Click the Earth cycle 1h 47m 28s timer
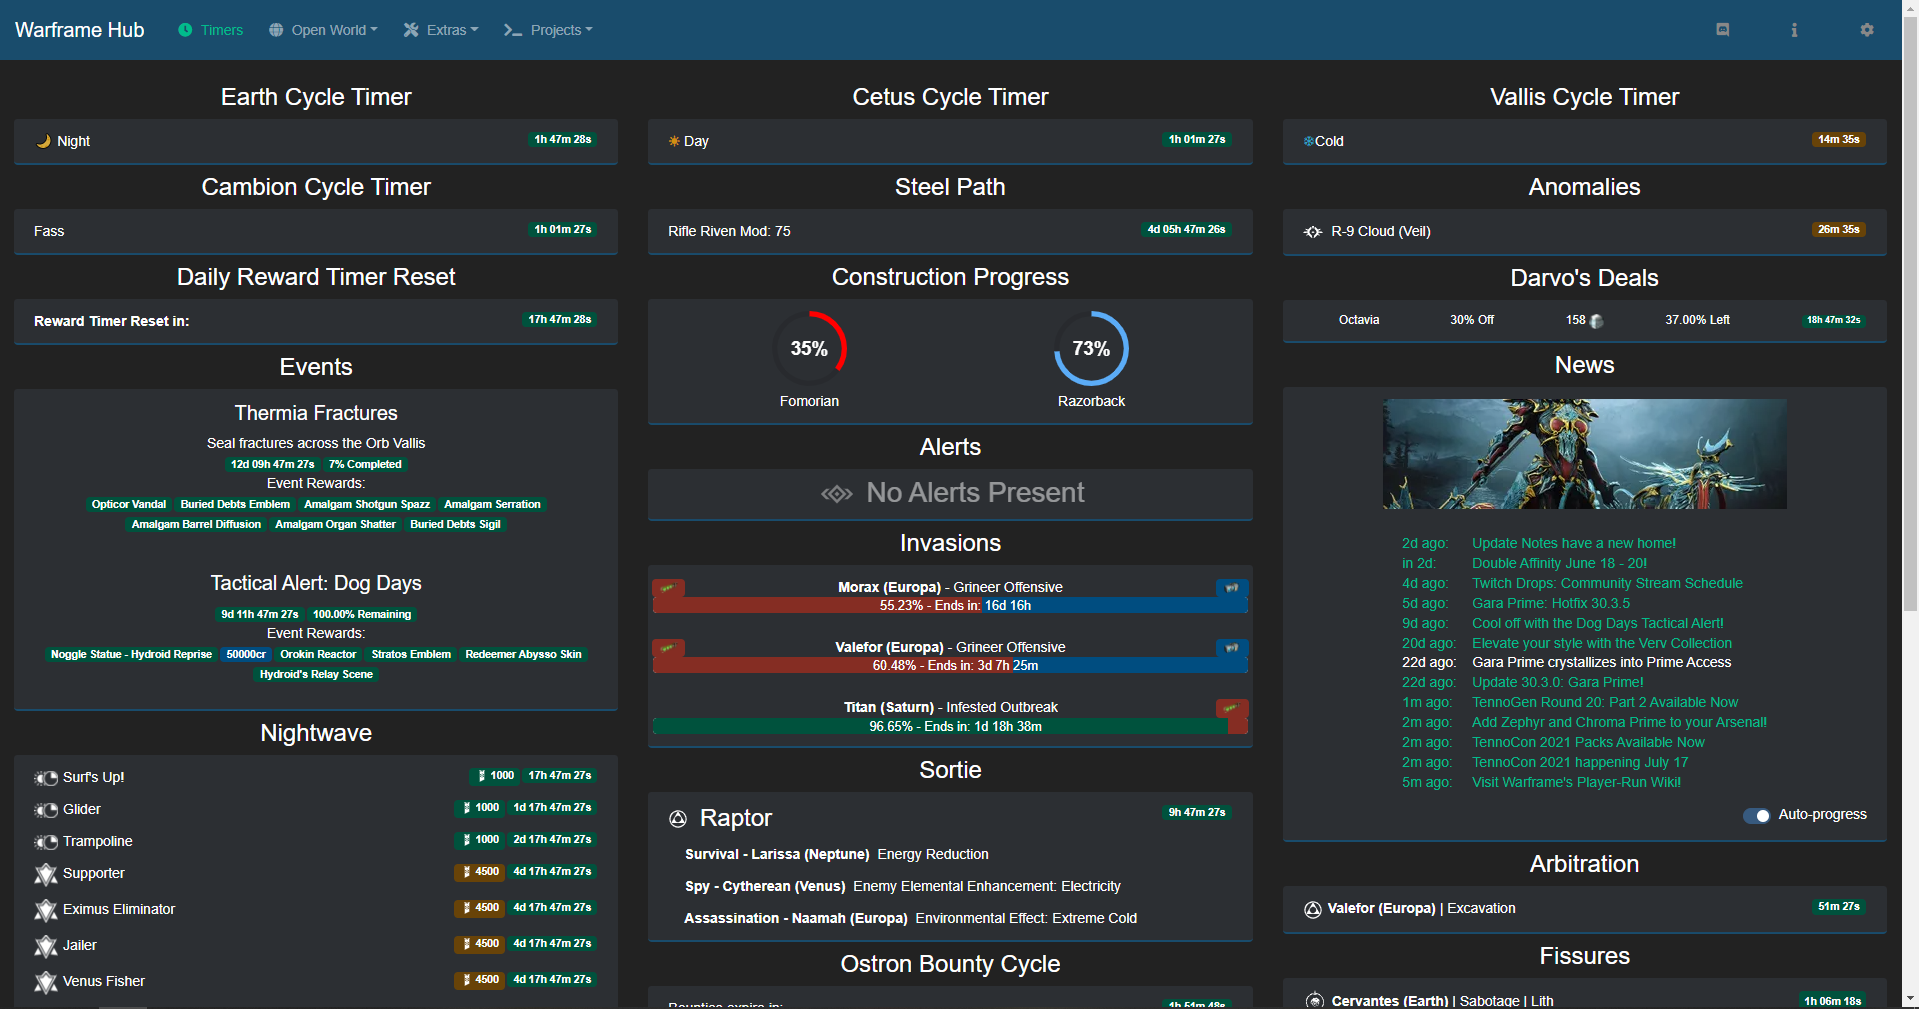This screenshot has height=1009, width=1919. coord(563,140)
